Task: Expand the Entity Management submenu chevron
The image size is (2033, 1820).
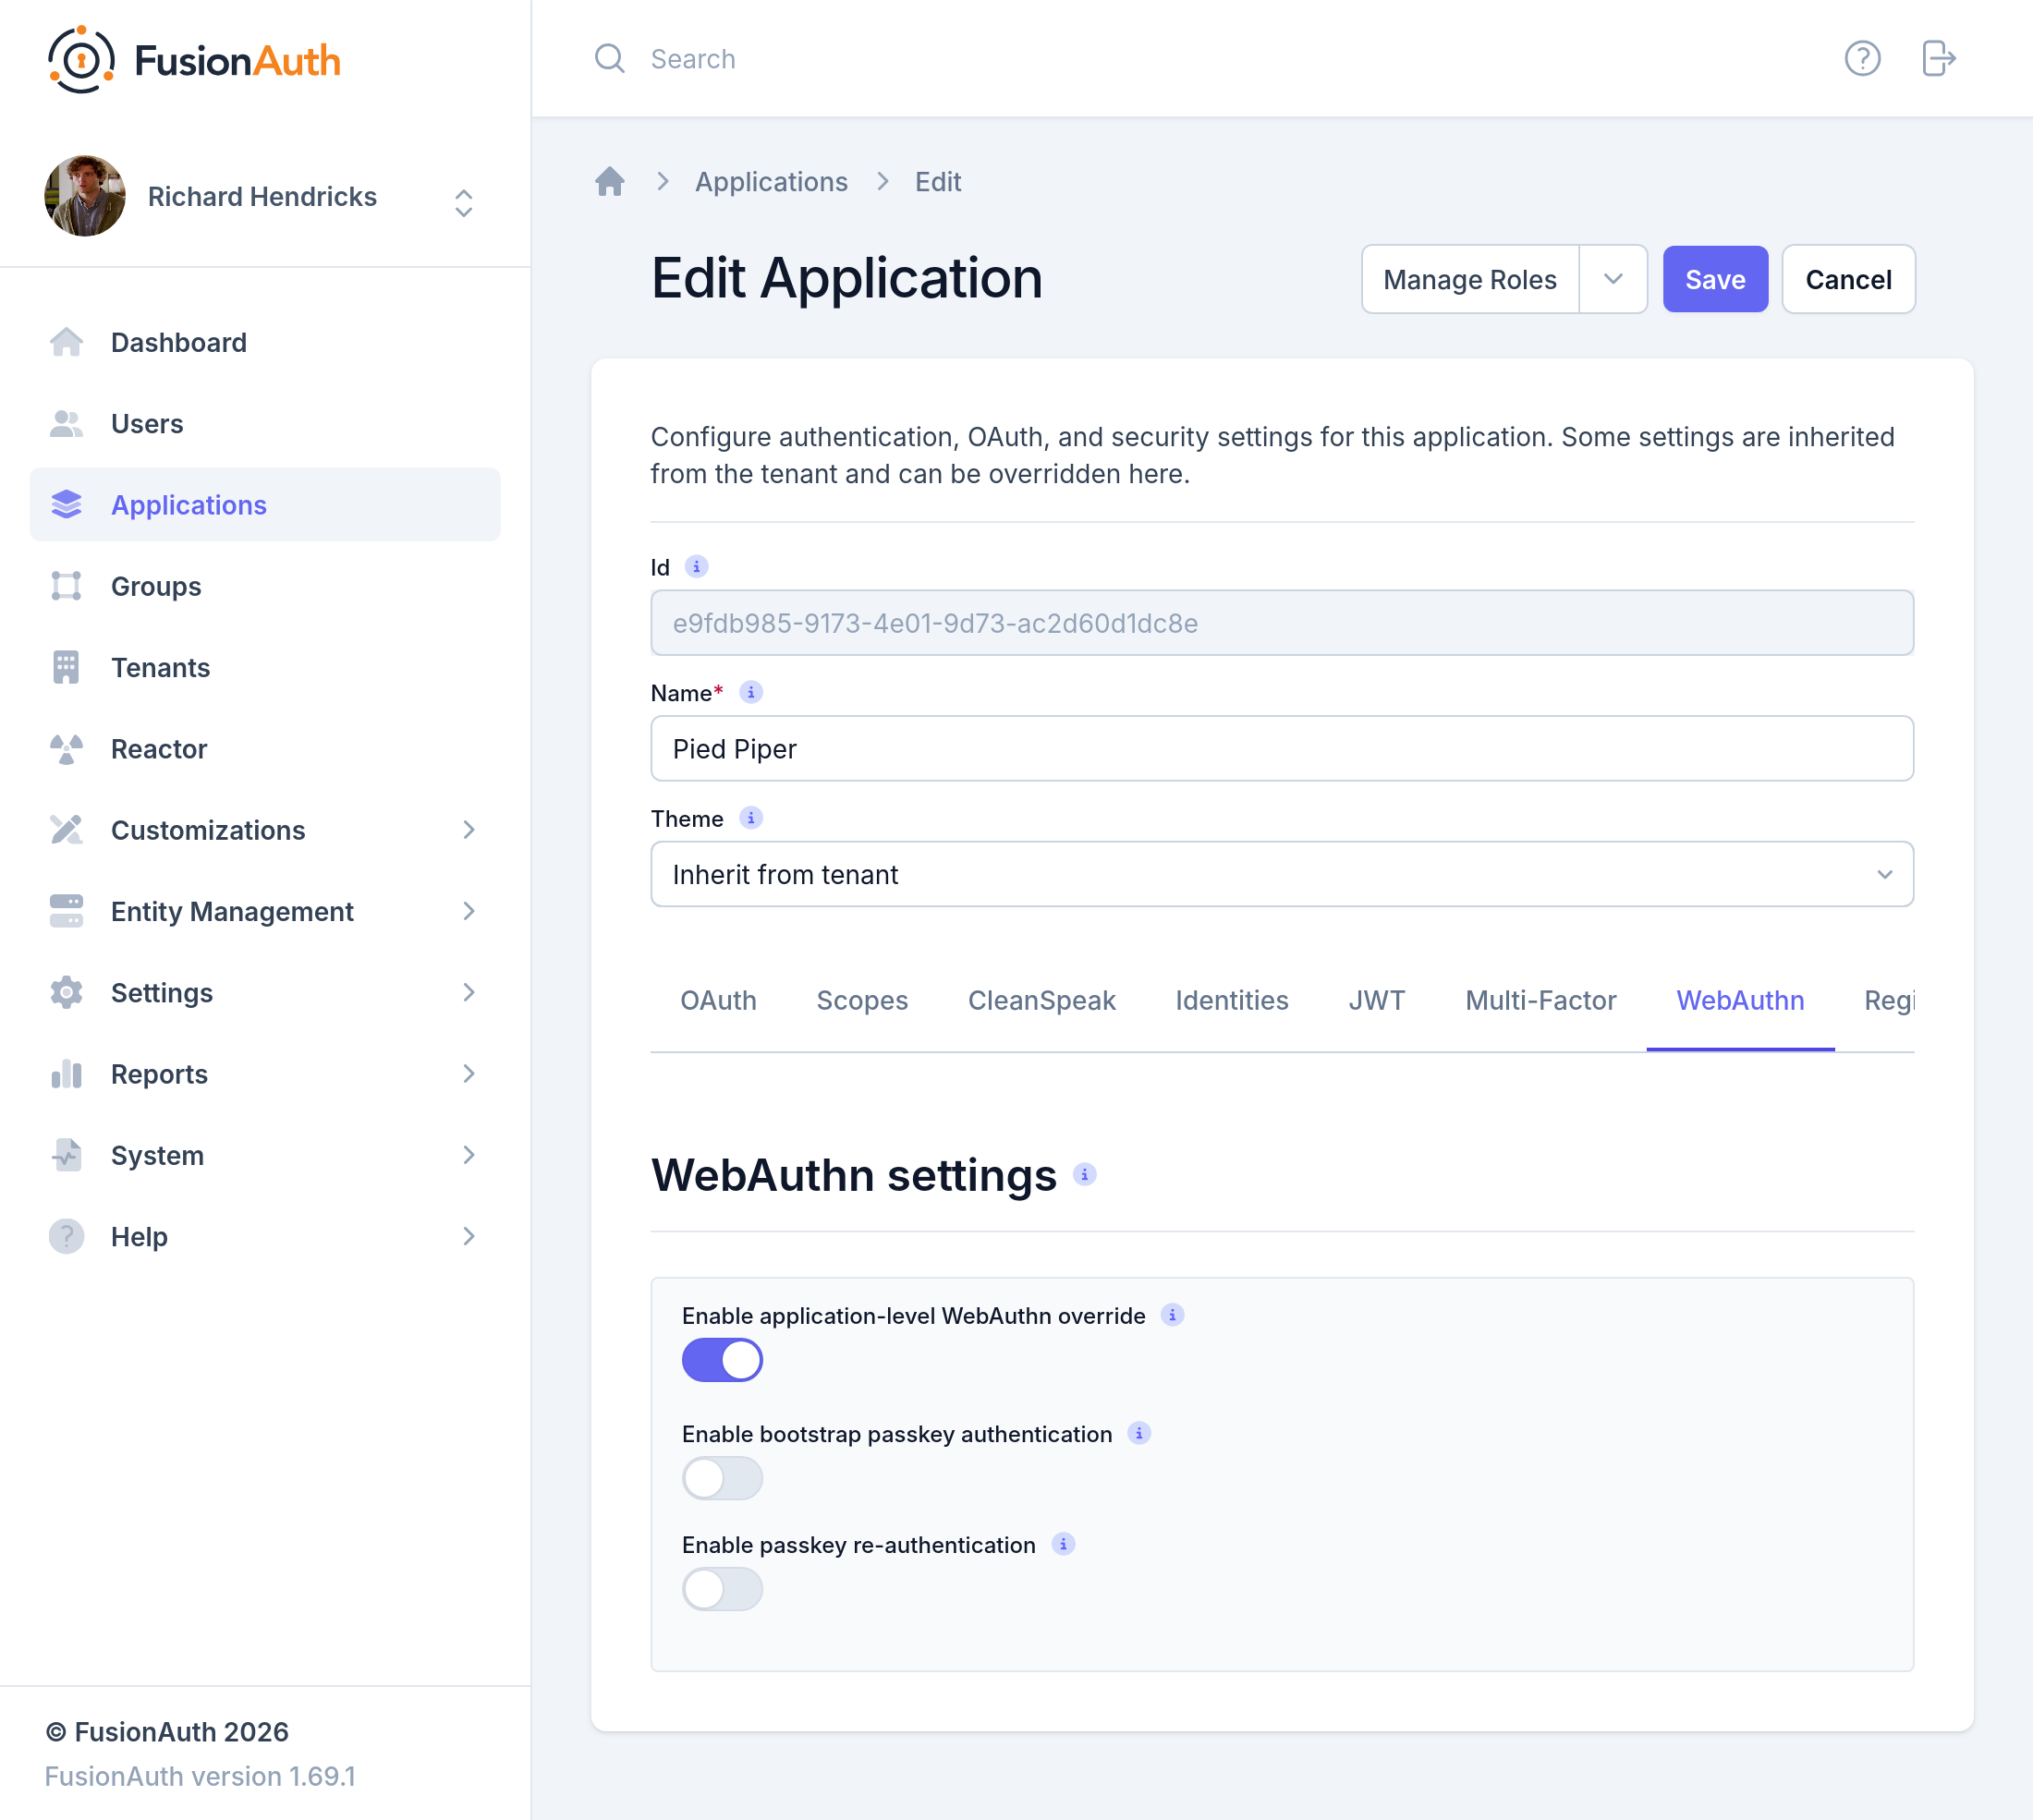Action: coord(468,911)
